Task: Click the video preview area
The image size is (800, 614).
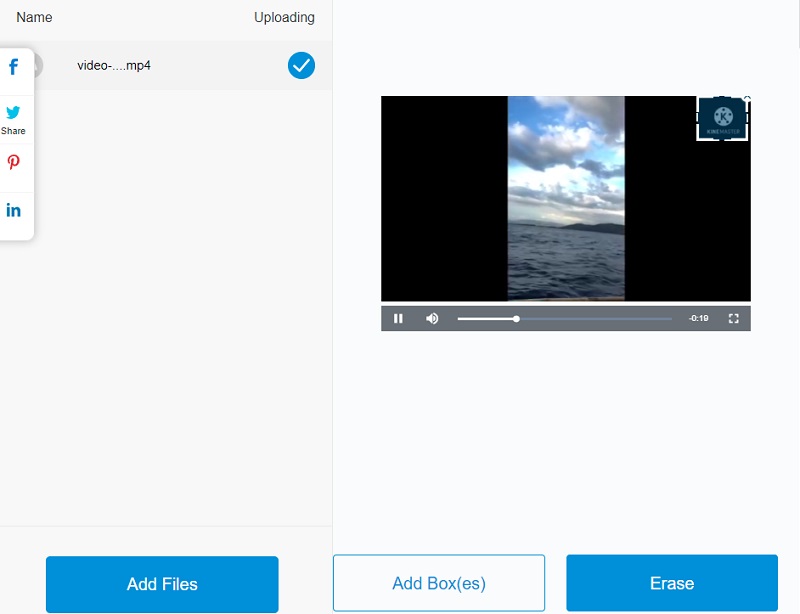Action: click(x=565, y=200)
